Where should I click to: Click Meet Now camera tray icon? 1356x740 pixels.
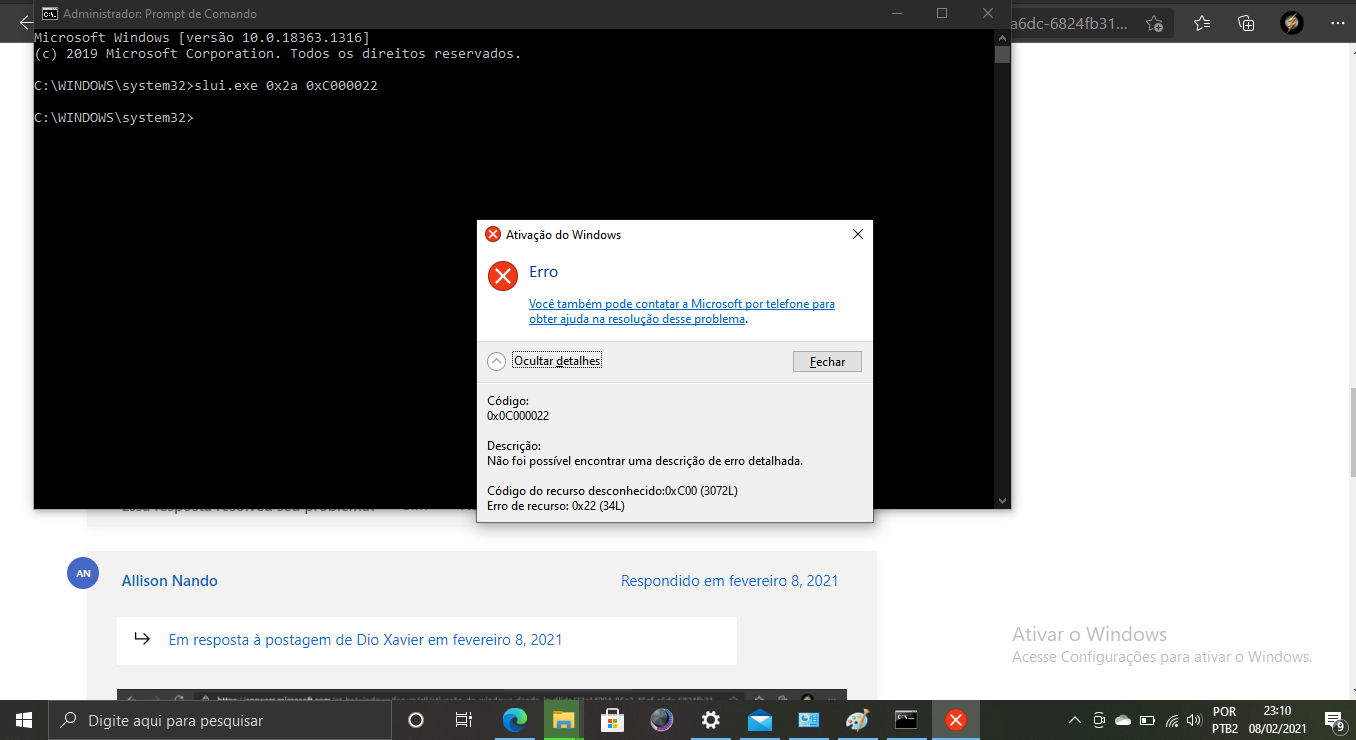pyautogui.click(x=1099, y=720)
